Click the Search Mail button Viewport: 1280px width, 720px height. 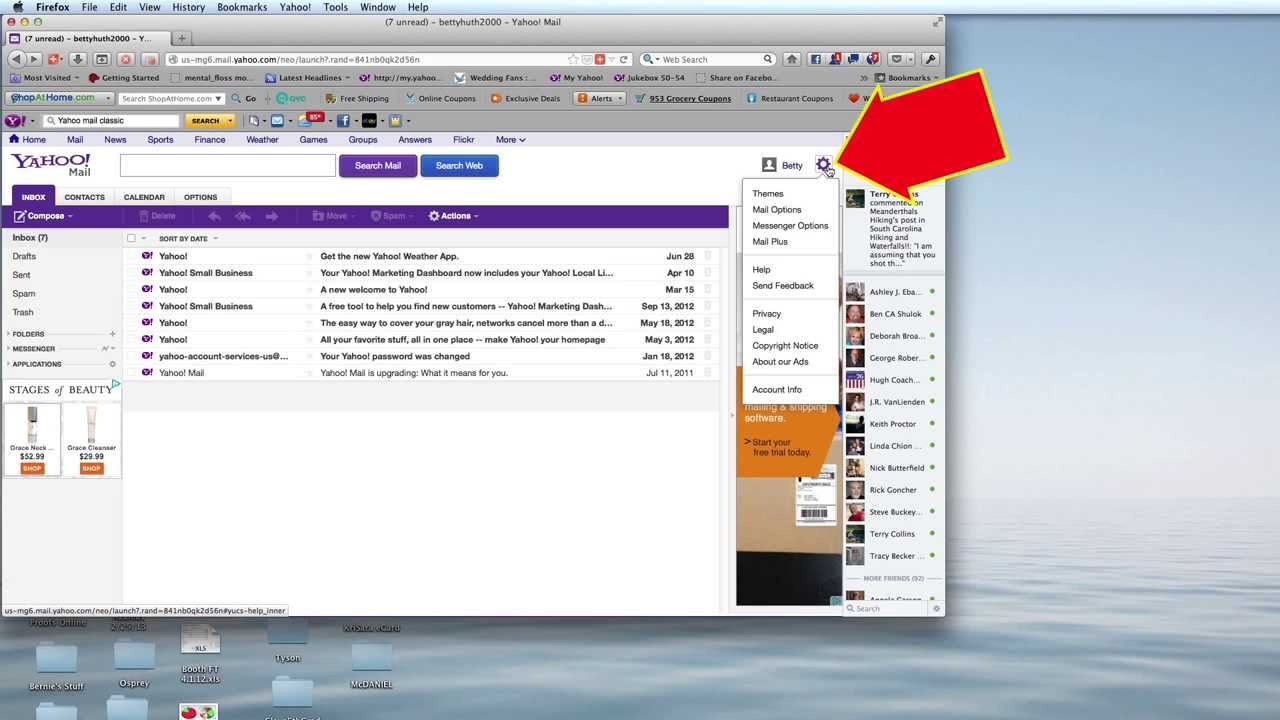click(378, 166)
